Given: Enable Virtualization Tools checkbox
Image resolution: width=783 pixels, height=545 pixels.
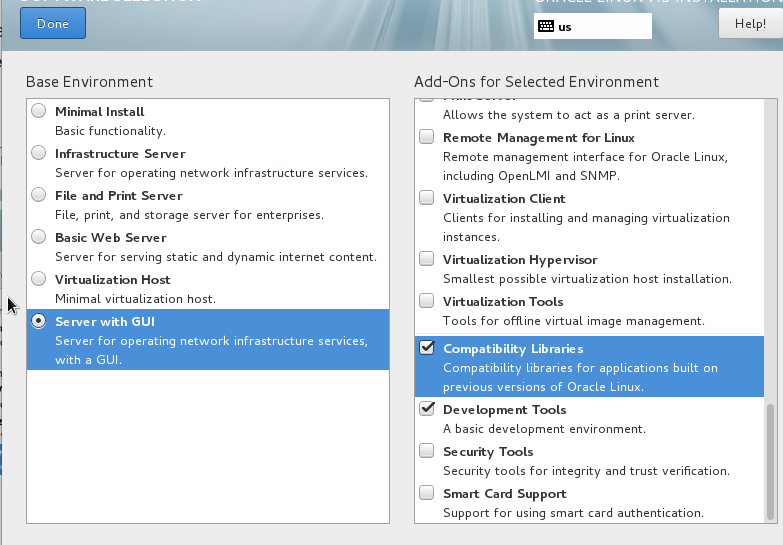Looking at the screenshot, I should coord(426,300).
